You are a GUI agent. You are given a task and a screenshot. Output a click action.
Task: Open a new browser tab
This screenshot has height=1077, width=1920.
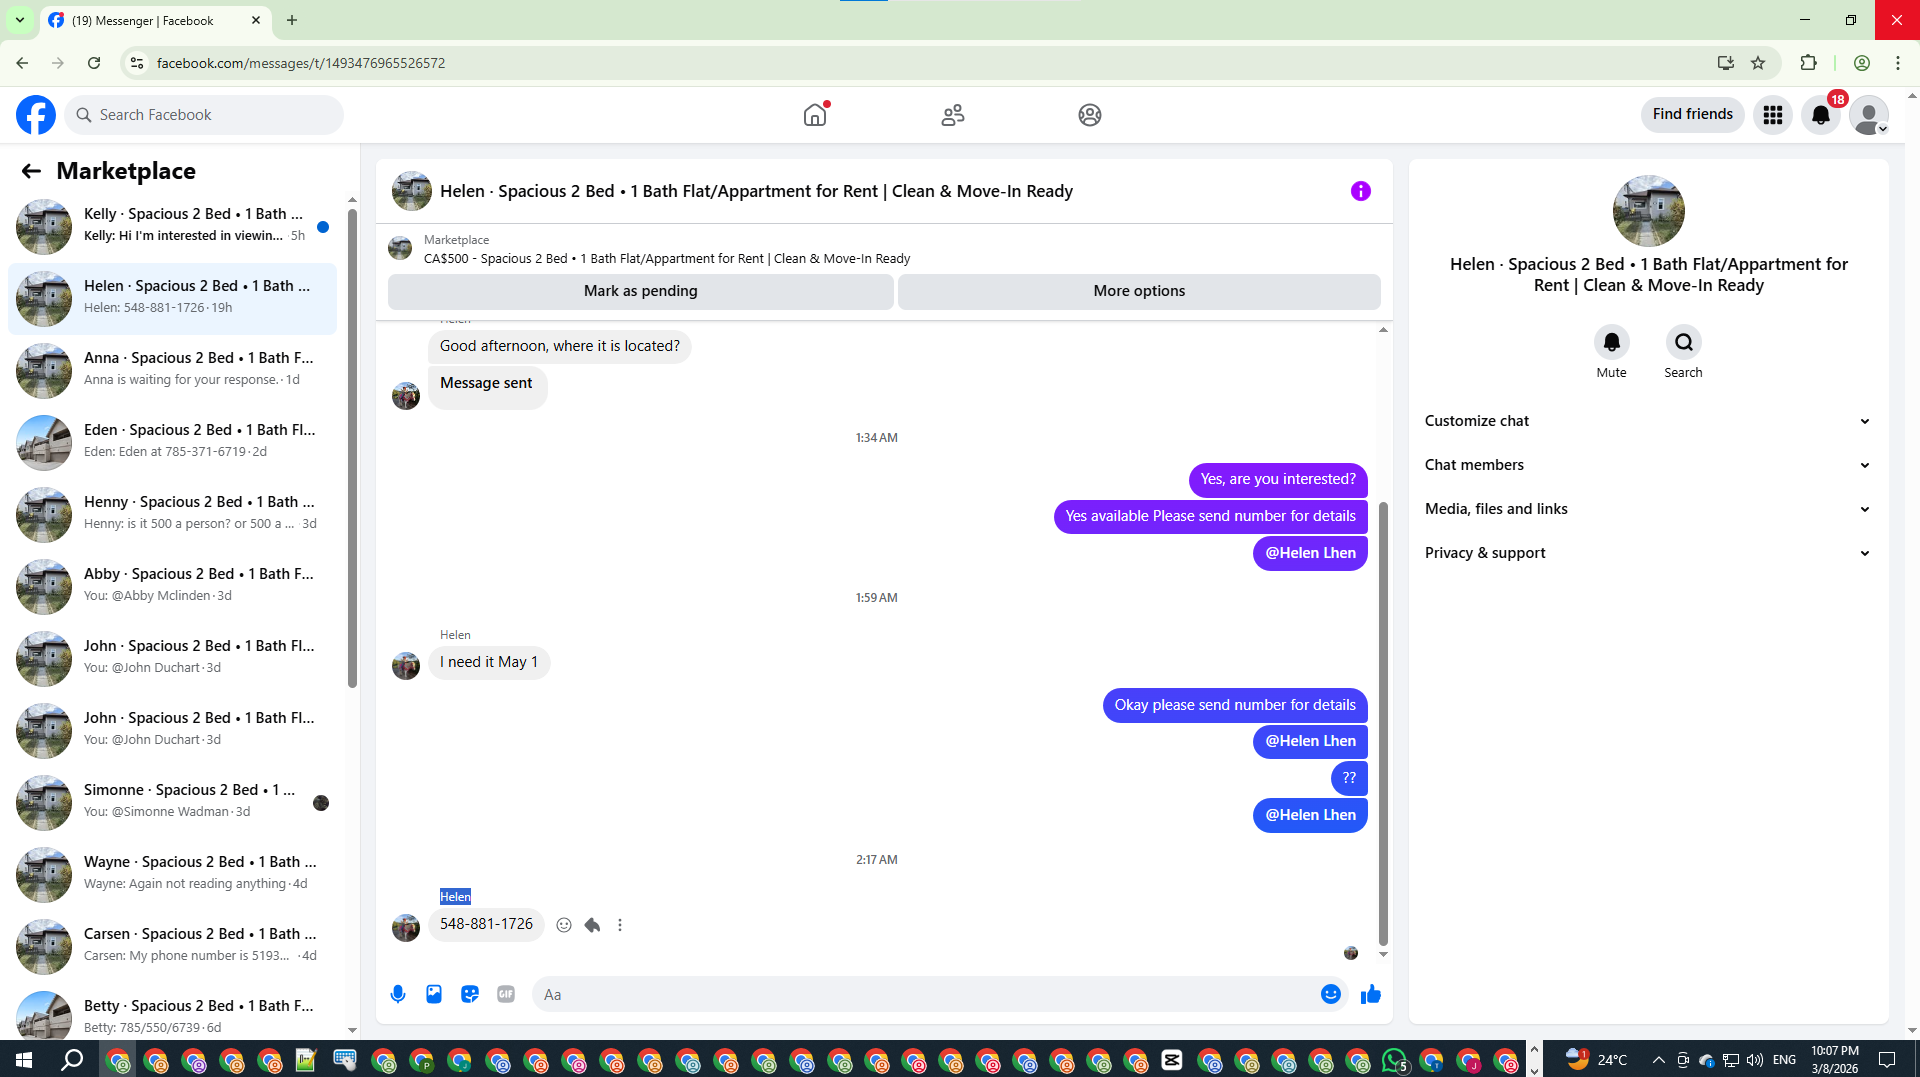292,20
